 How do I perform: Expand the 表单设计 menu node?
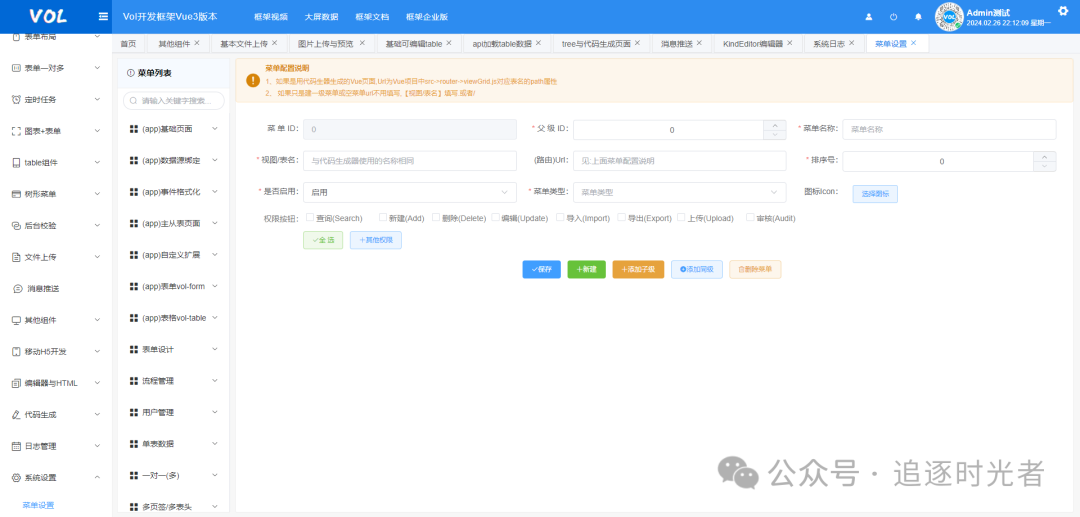click(215, 349)
